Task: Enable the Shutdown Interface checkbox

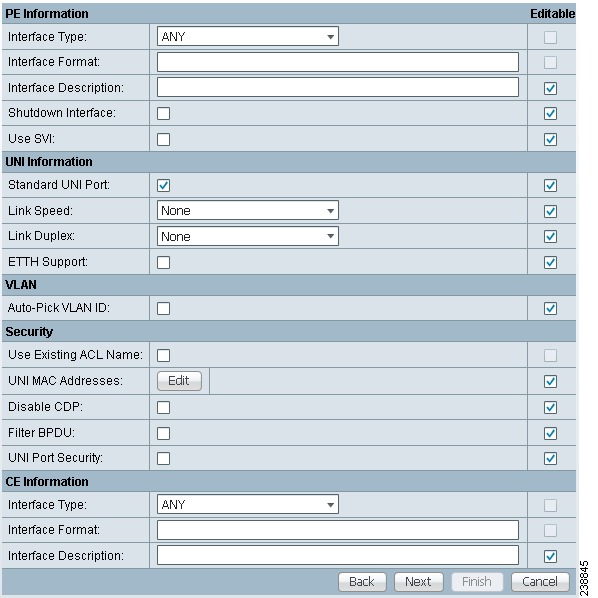Action: (x=163, y=113)
